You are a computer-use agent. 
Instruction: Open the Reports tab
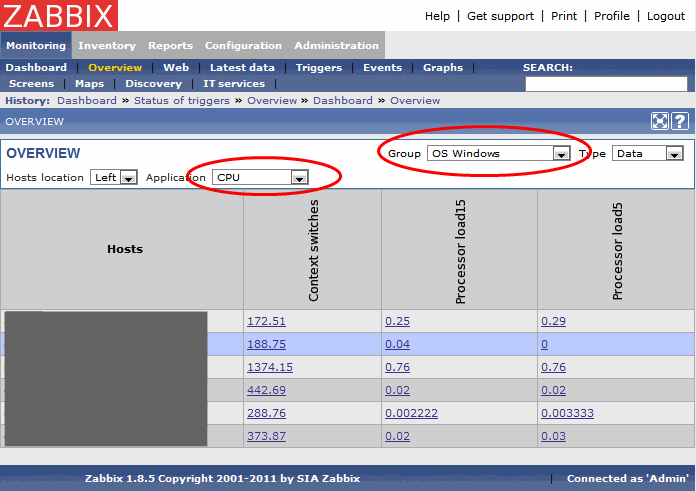coord(170,45)
